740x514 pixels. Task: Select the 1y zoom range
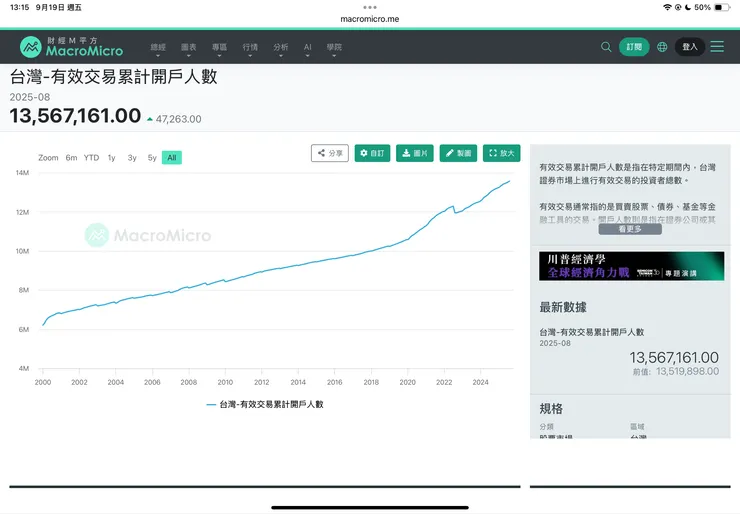(x=111, y=158)
